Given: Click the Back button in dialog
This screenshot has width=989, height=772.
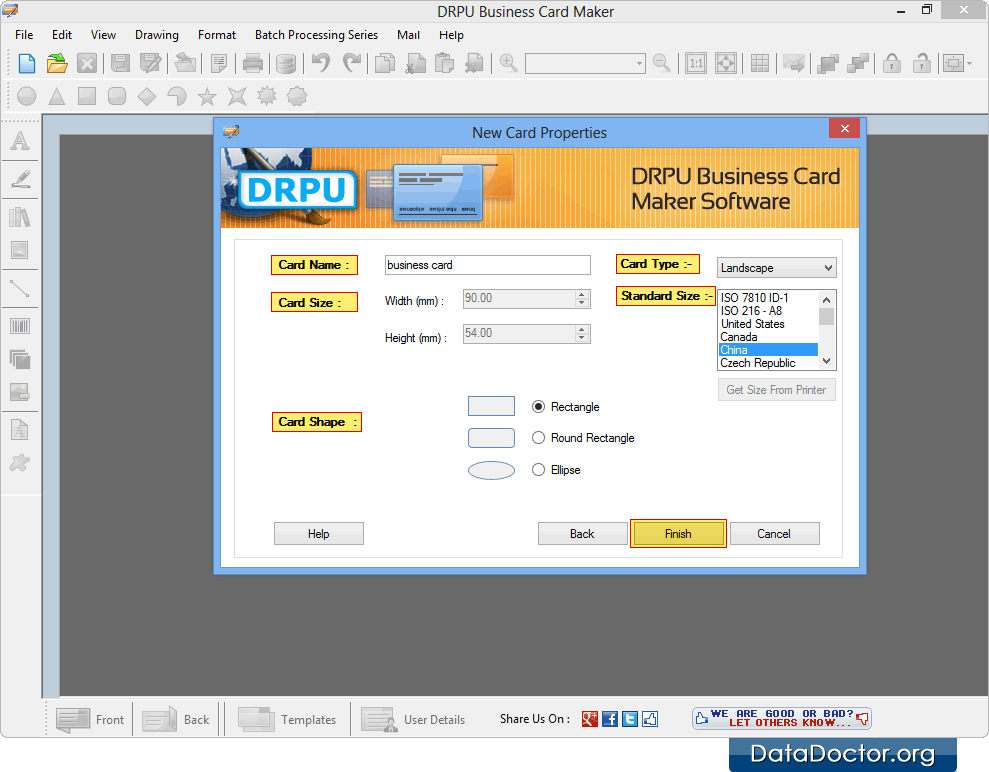Looking at the screenshot, I should click(582, 534).
